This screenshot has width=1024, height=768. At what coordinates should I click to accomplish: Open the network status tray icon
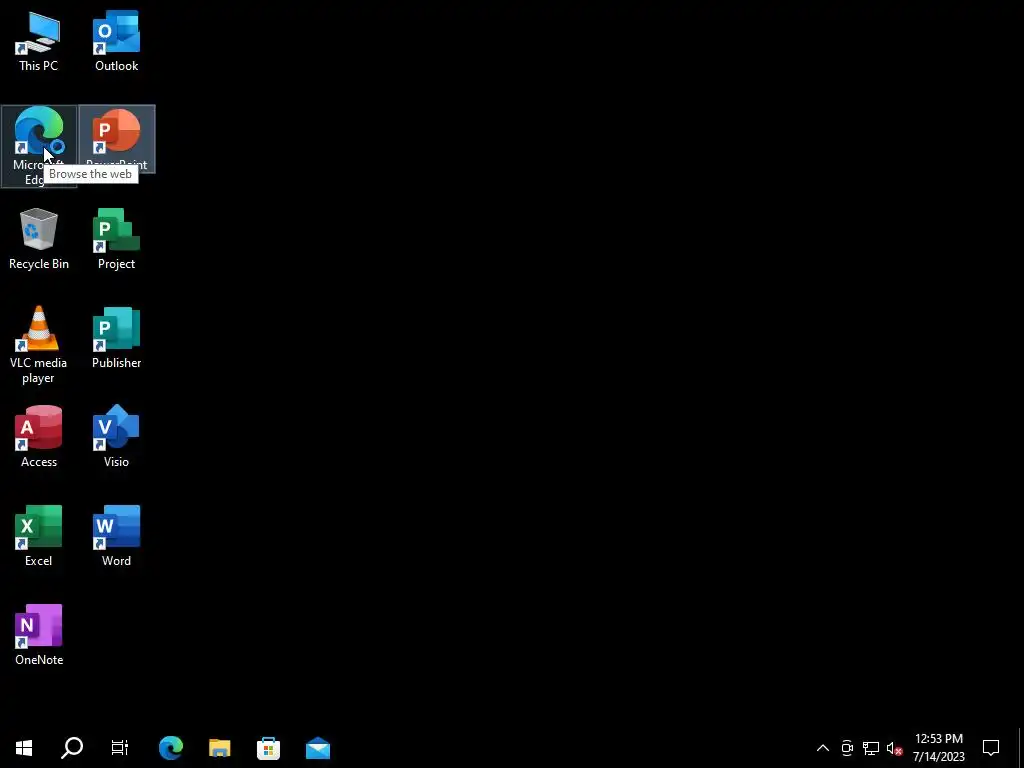pos(871,748)
